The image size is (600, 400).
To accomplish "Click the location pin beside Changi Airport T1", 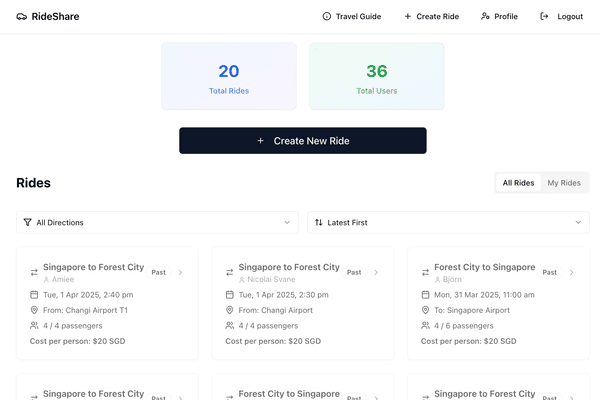I will pos(34,310).
